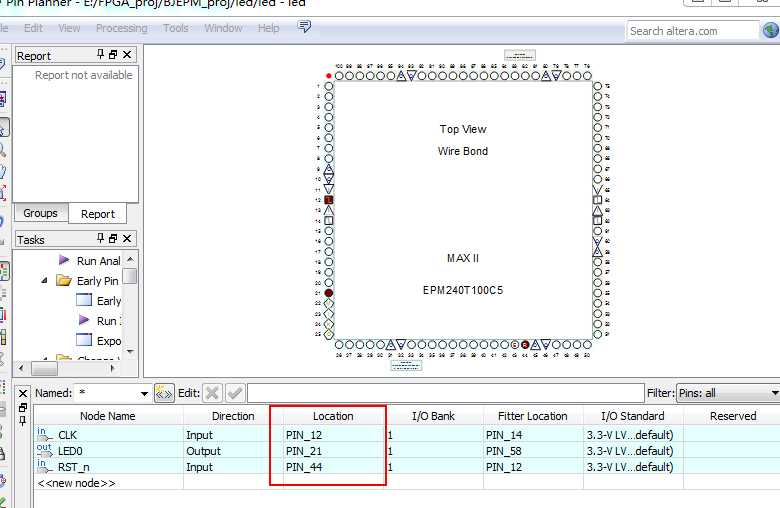The image size is (780, 508).
Task: Float the All Pins list panel
Action: click(x=23, y=407)
